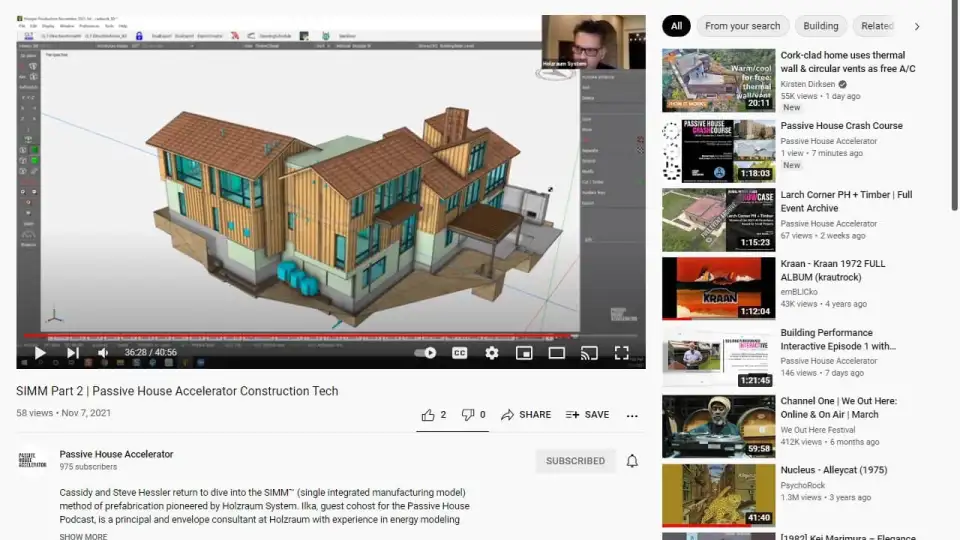The height and width of the screenshot is (540, 960).
Task: Select the Related filter chip
Action: (877, 26)
